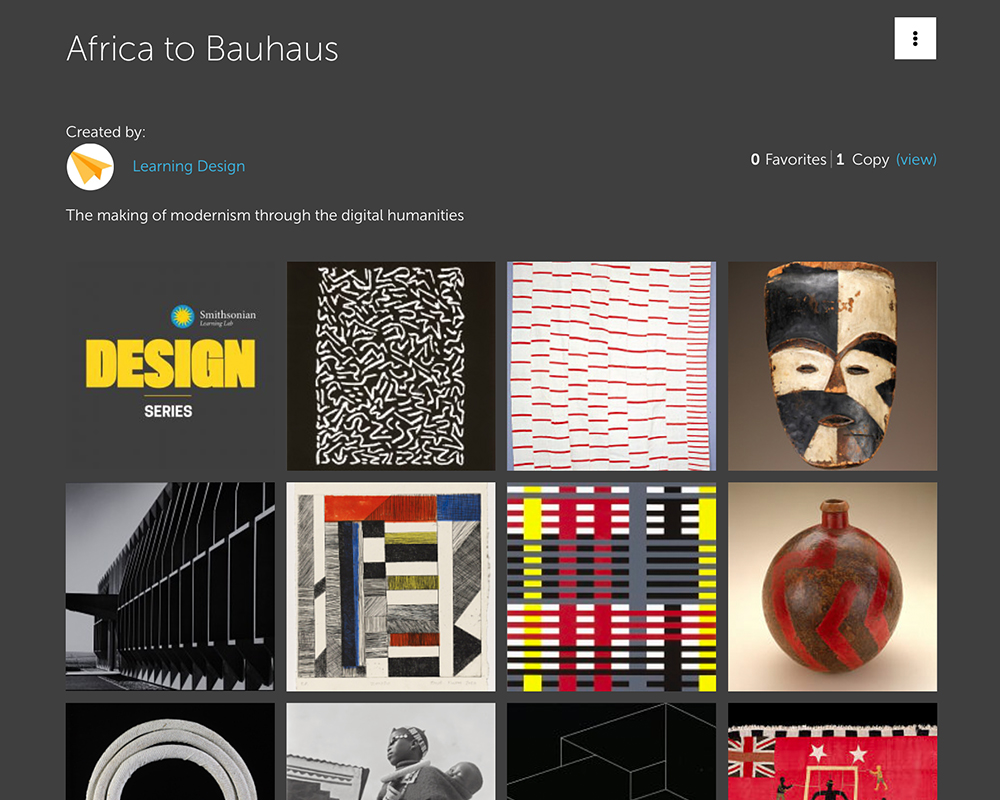Viewport: 1000px width, 800px height.
Task: Select the geometric abstract print thumbnail
Action: click(391, 586)
